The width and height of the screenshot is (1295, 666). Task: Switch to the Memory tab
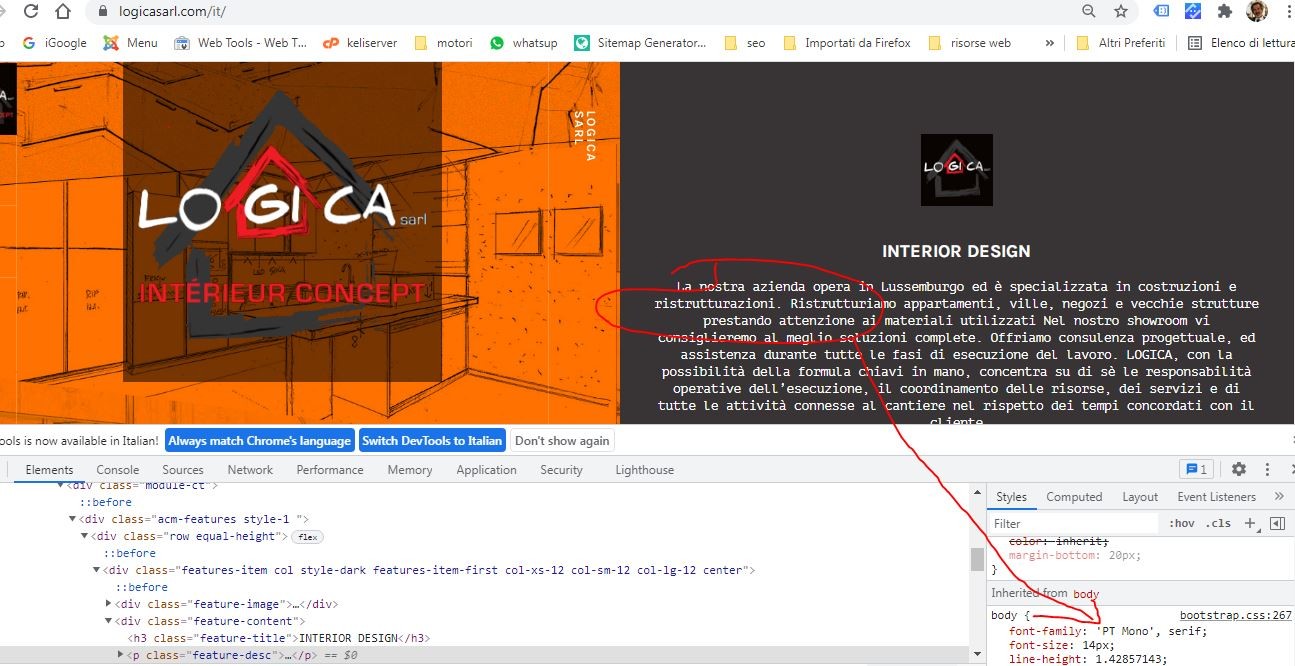(x=410, y=470)
